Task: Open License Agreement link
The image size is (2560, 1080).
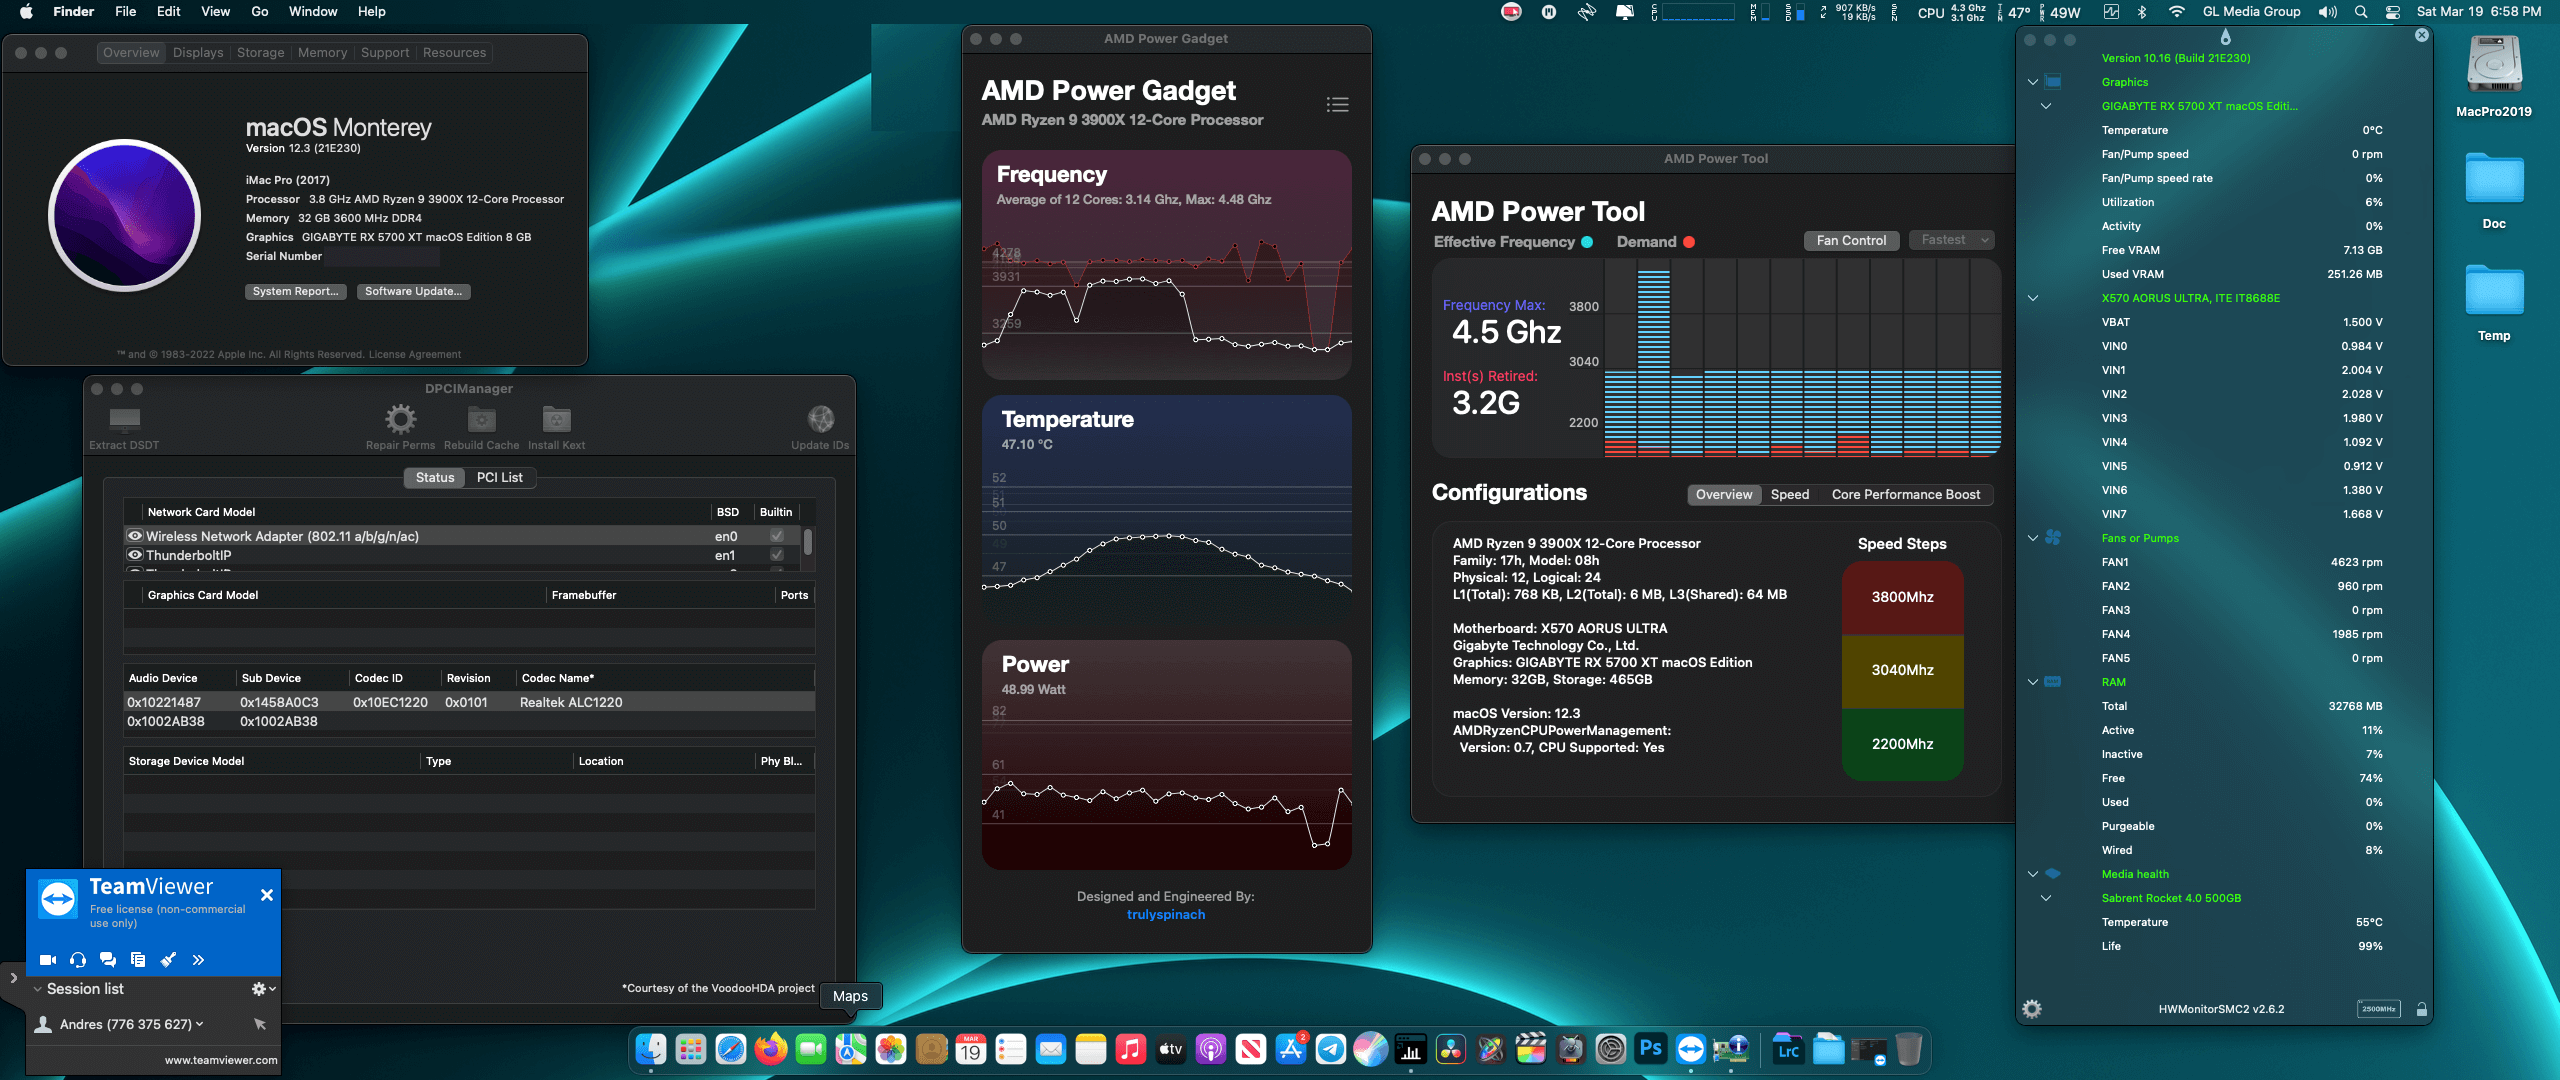Action: pos(415,354)
